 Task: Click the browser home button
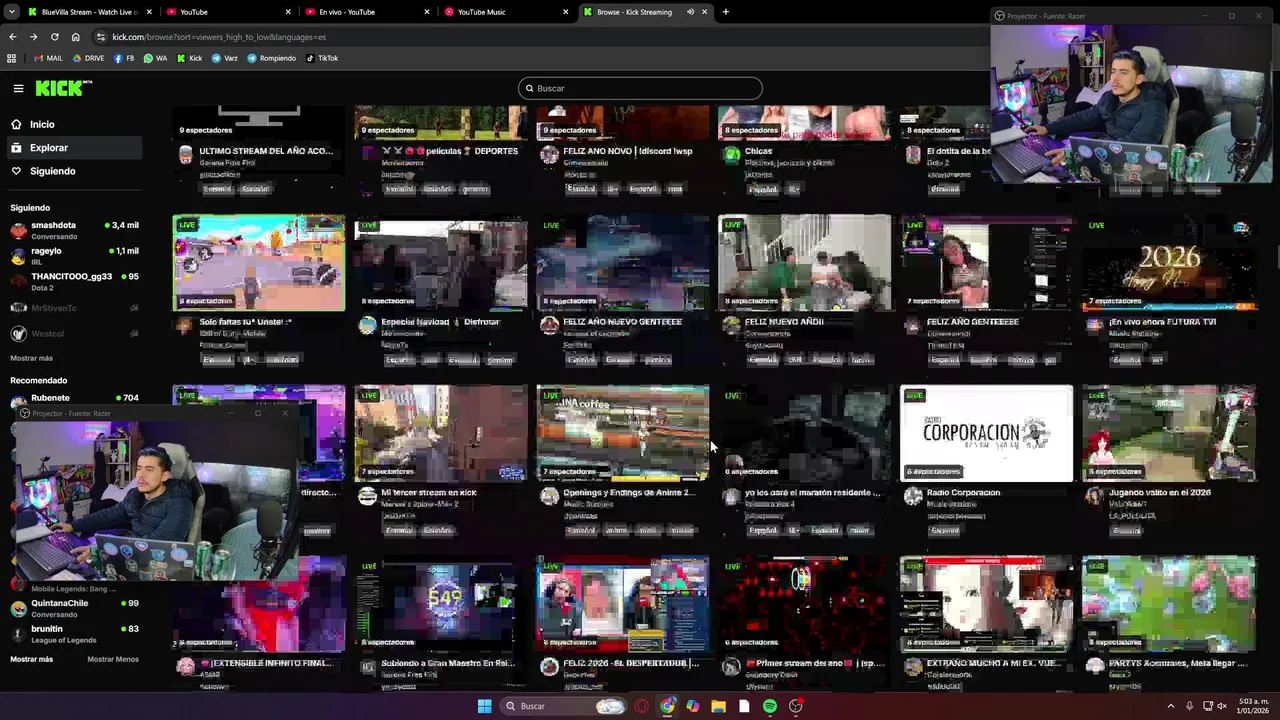75,37
